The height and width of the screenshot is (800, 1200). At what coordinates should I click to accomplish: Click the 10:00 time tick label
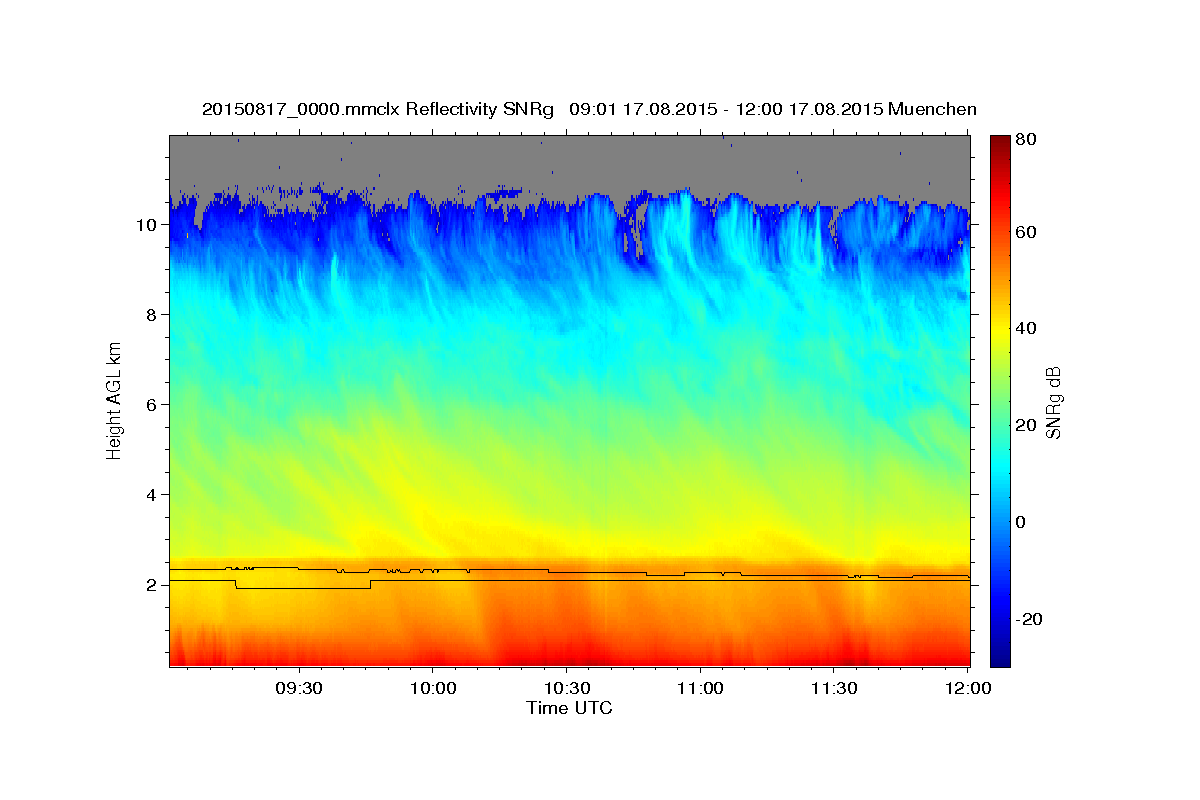coord(433,689)
